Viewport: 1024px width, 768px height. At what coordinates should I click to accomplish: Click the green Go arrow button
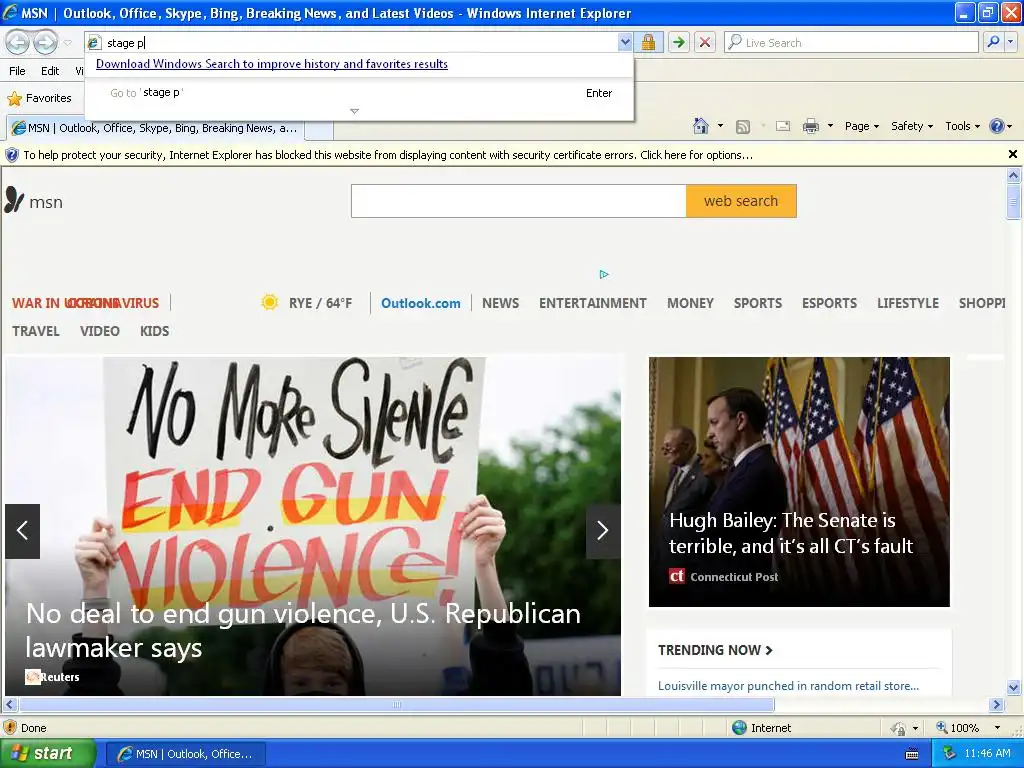point(679,42)
